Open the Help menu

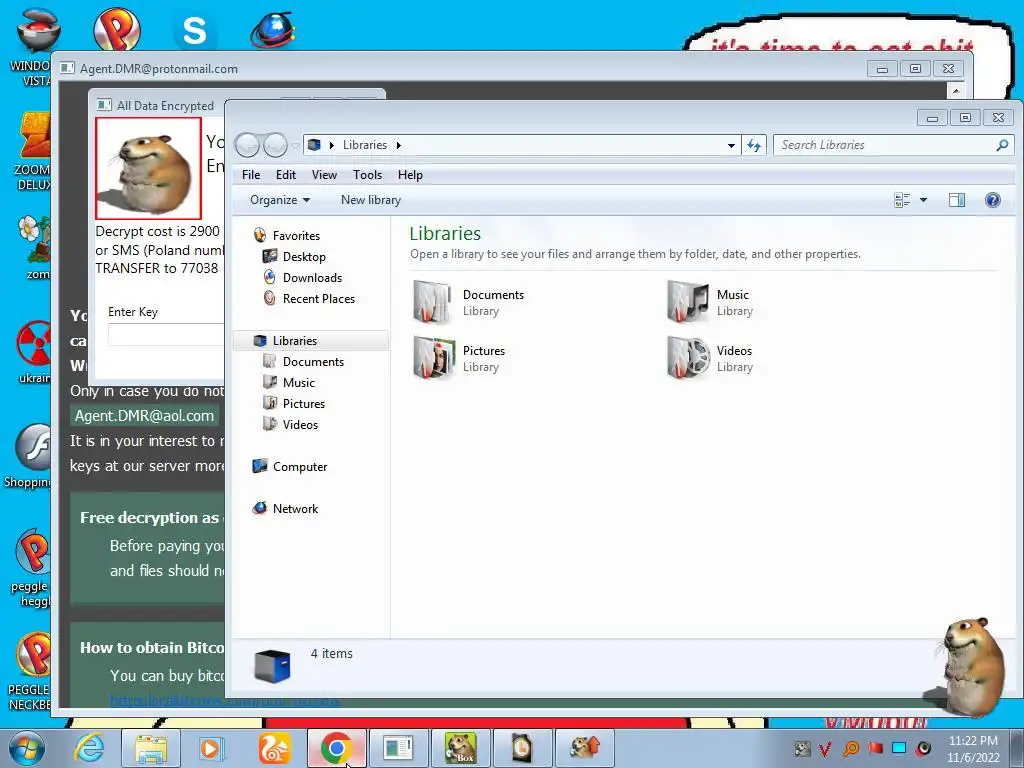pyautogui.click(x=410, y=175)
